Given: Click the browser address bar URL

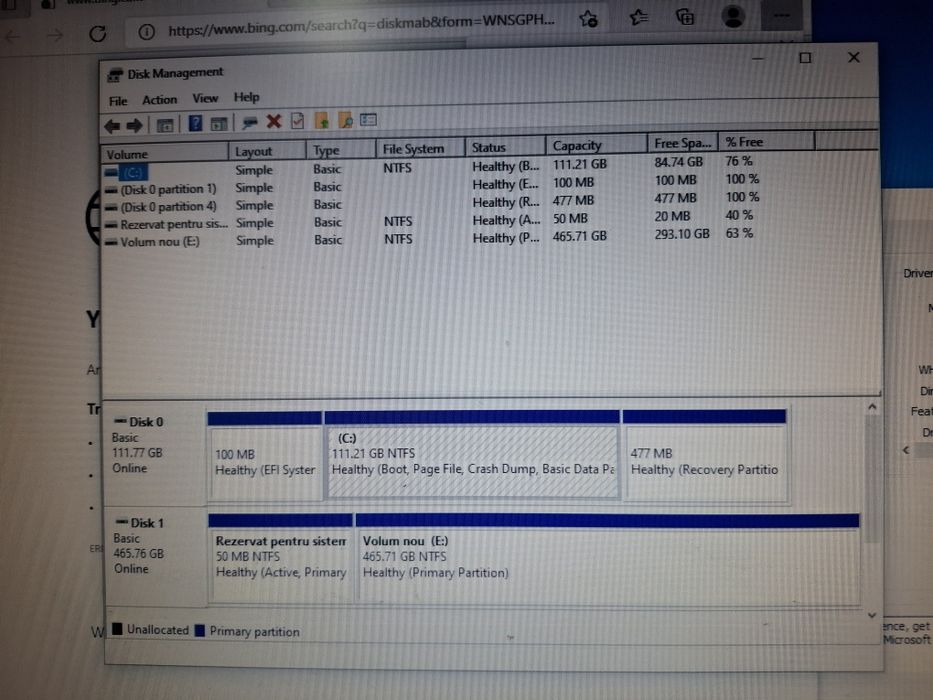Looking at the screenshot, I should pos(361,23).
